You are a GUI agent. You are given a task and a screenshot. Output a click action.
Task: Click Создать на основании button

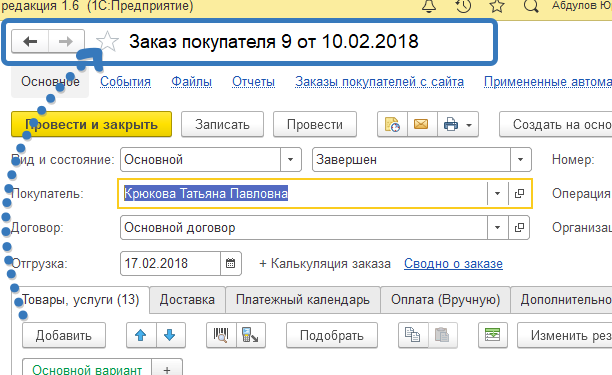pos(556,124)
